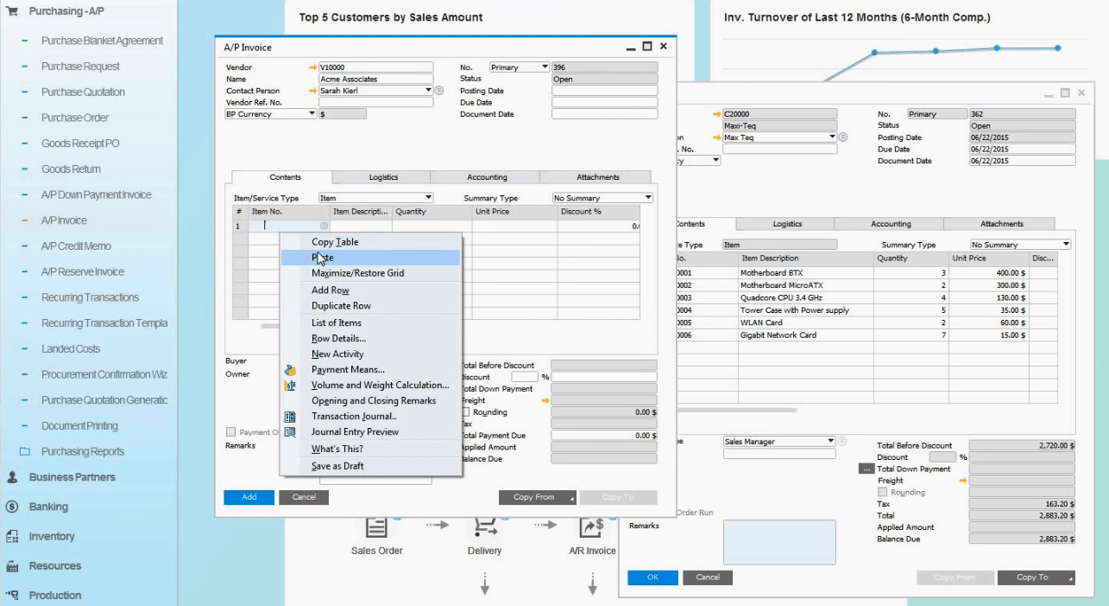Select the Transaction Journal icon in context menu
Viewport: 1109px width, 606px height.
[x=290, y=417]
